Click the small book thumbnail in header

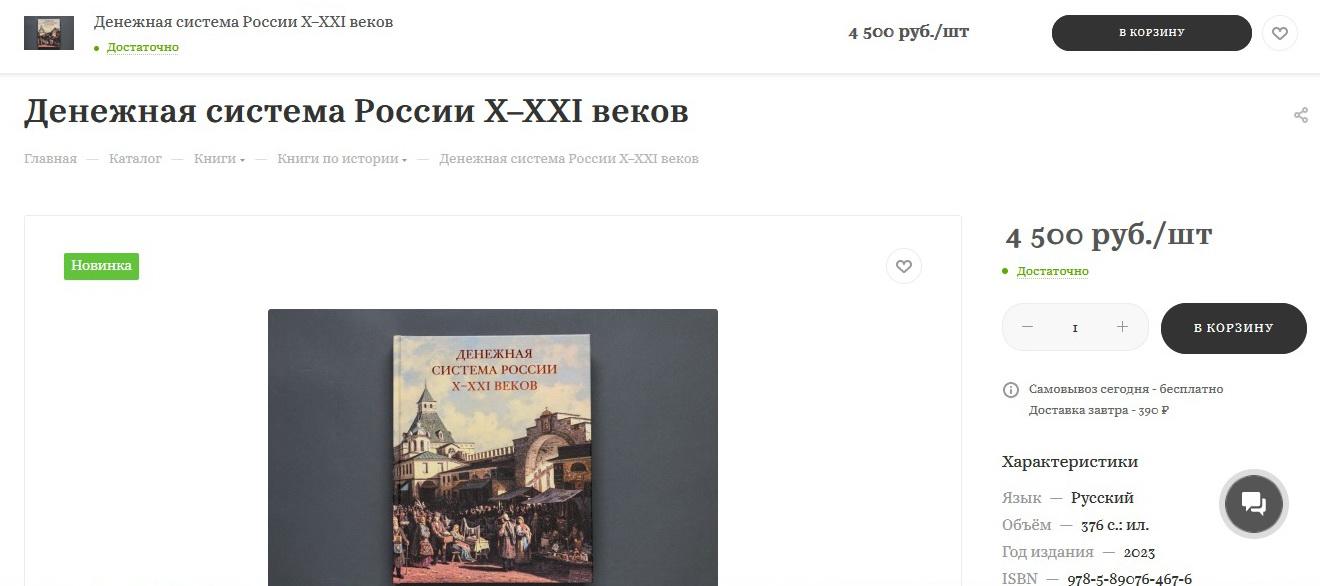[x=49, y=33]
